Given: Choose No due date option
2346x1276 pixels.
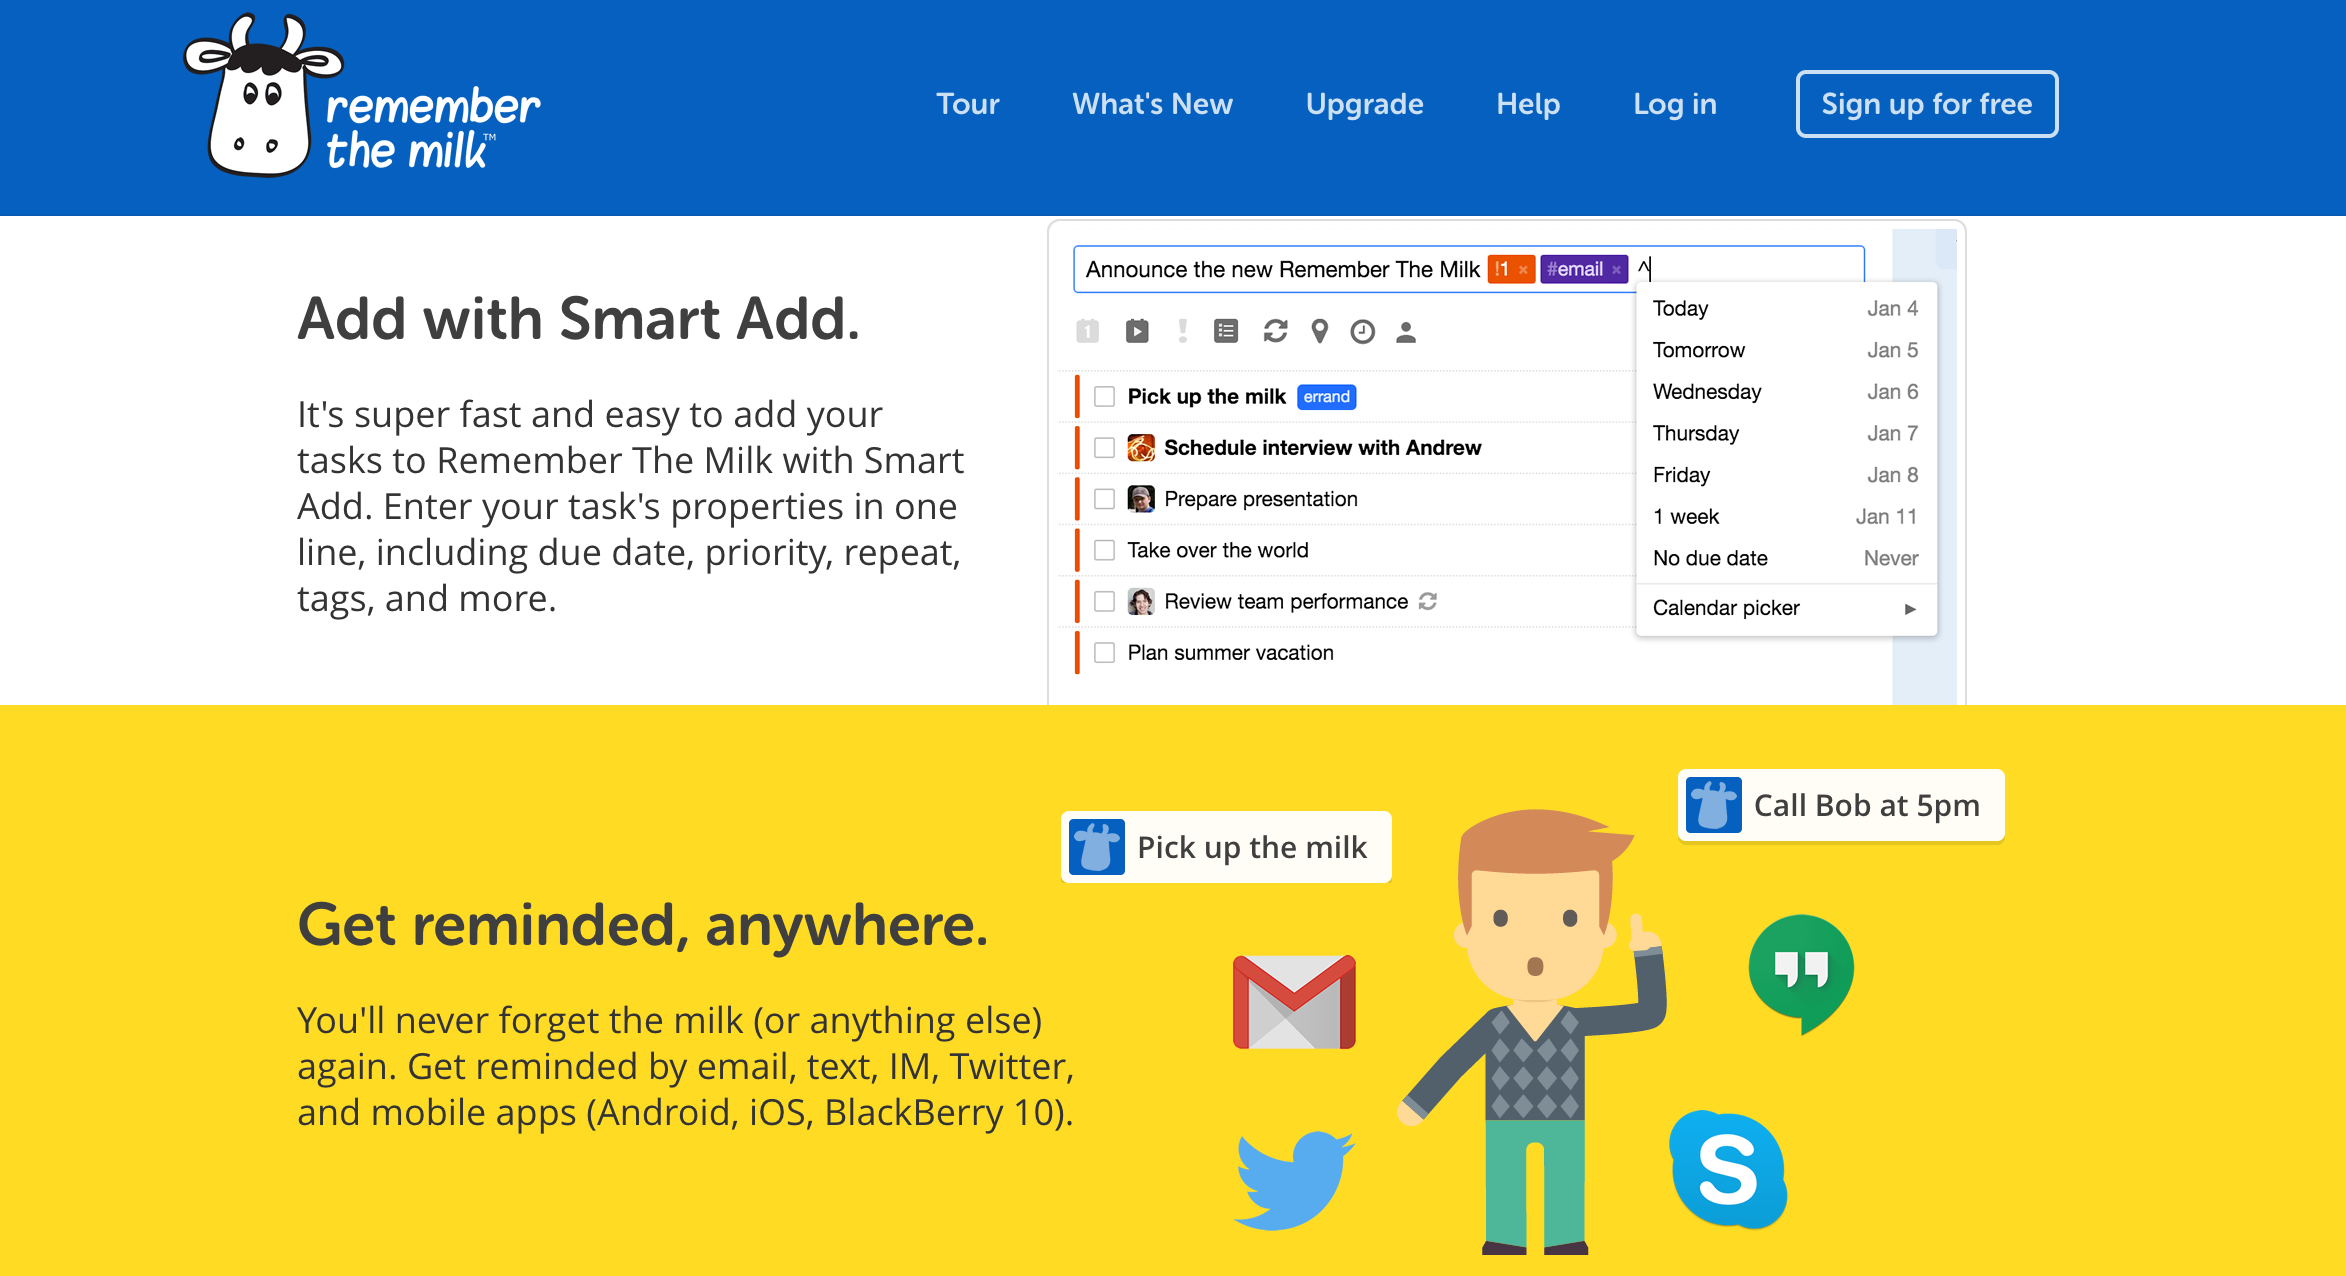Looking at the screenshot, I should 1786,558.
